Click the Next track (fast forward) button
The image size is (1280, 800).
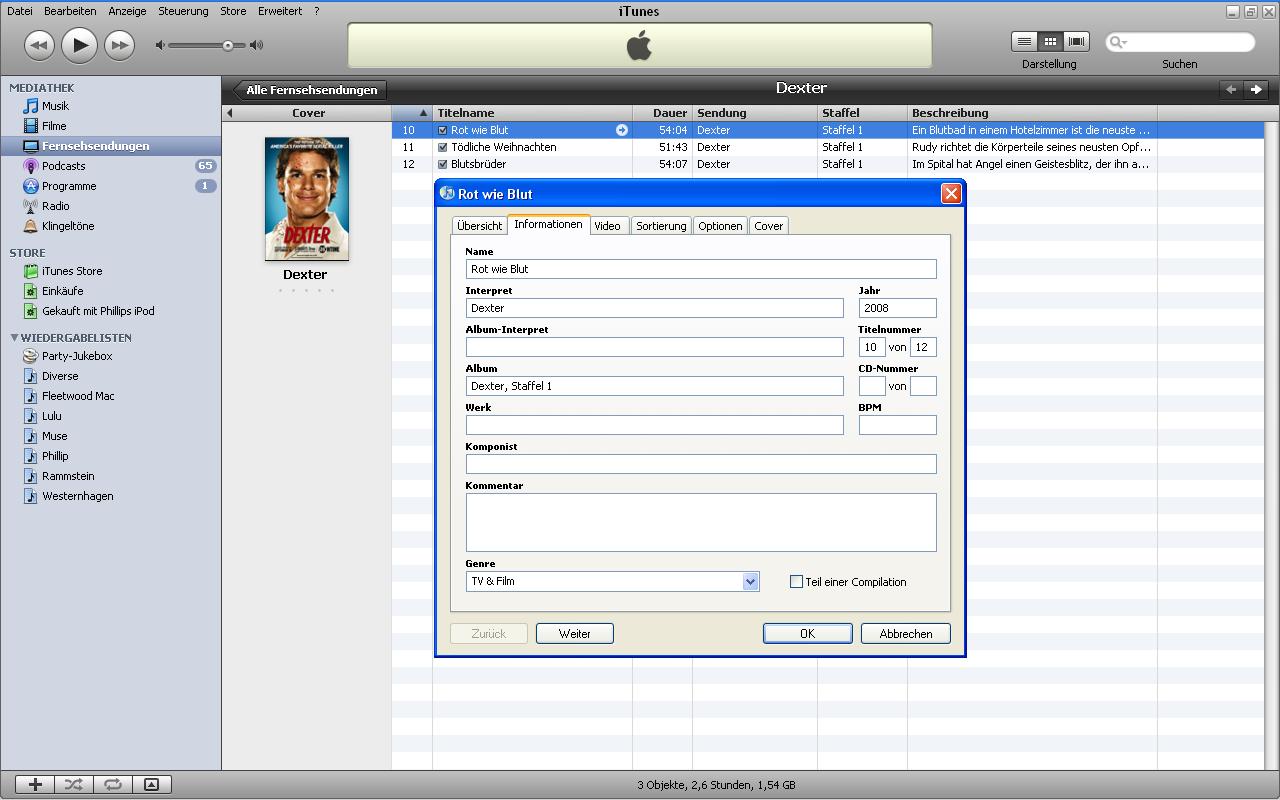tap(119, 45)
